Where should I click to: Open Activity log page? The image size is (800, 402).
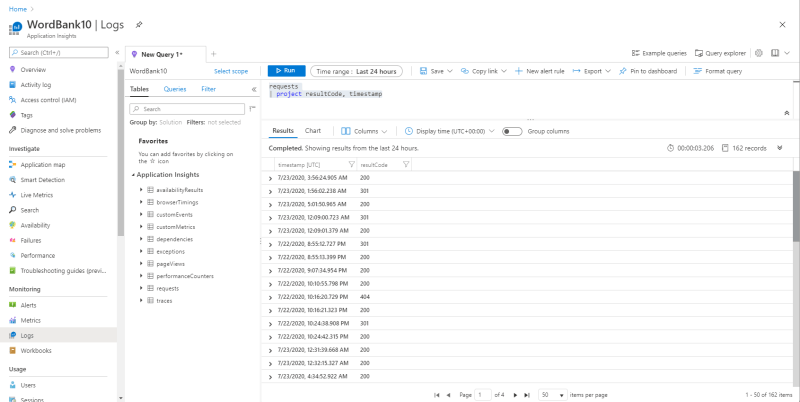[x=36, y=85]
